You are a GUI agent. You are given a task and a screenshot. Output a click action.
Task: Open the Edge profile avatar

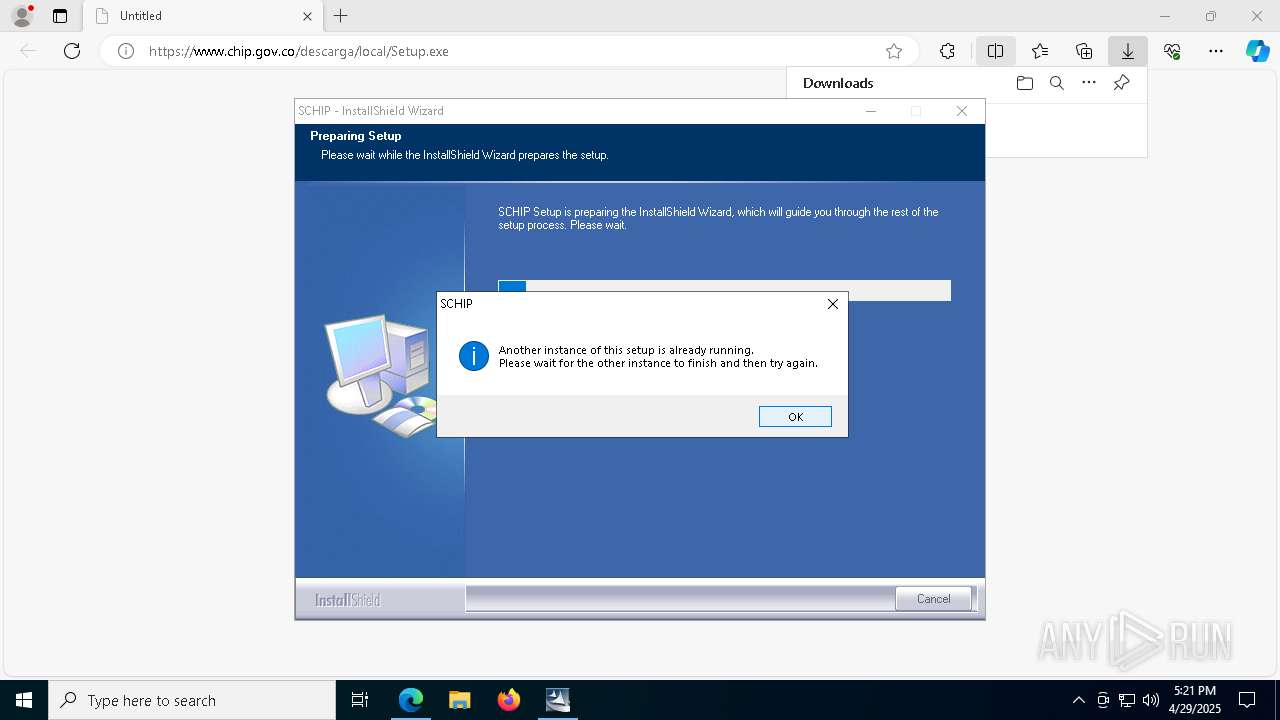pos(22,16)
